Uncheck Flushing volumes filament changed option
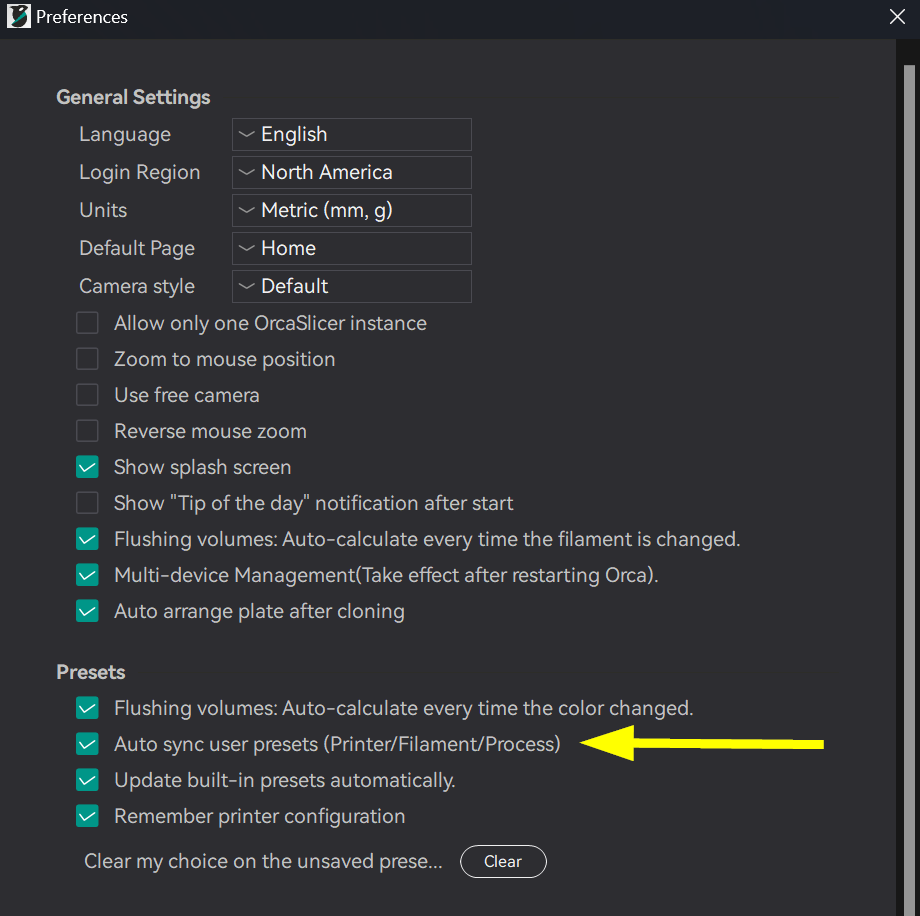This screenshot has width=920, height=916. point(87,539)
